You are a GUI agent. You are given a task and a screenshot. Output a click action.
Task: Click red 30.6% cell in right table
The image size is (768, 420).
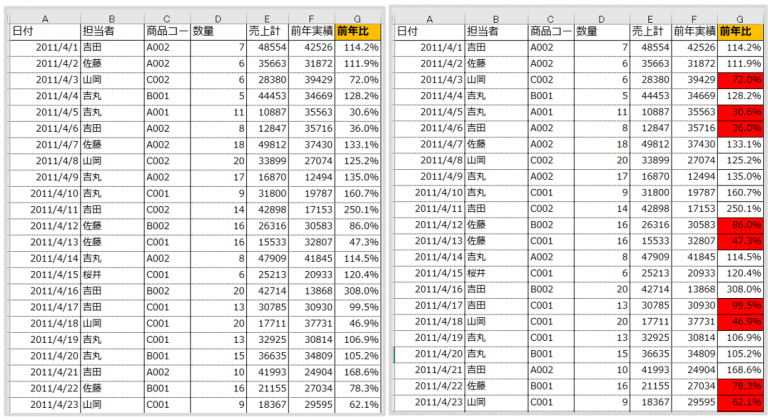[x=740, y=112]
